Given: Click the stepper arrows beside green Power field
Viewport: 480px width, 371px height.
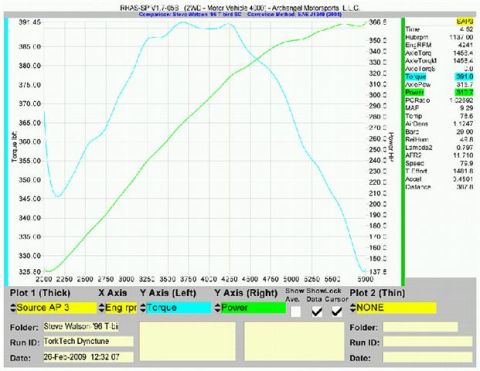Looking at the screenshot, I should click(x=218, y=308).
